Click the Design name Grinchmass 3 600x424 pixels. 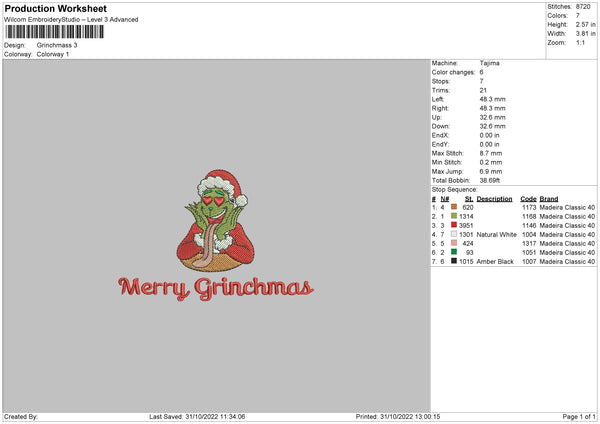pyautogui.click(x=57, y=45)
